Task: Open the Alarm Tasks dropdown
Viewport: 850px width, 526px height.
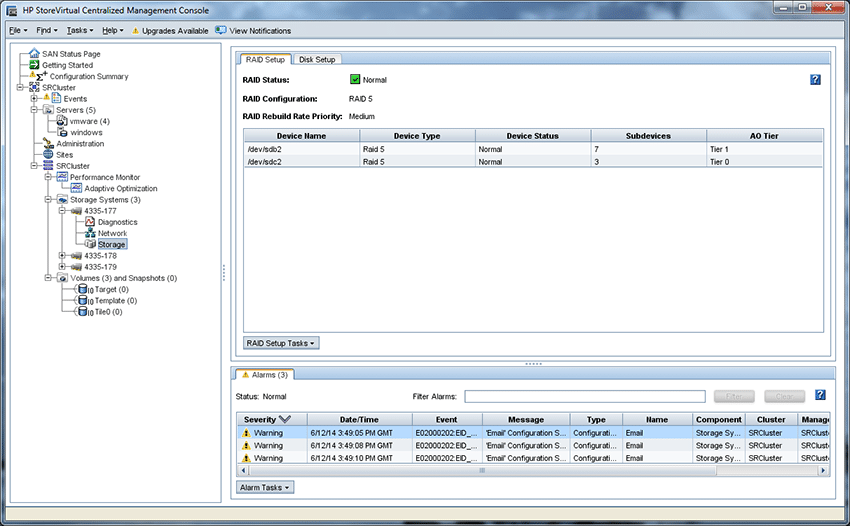Action: click(x=265, y=487)
